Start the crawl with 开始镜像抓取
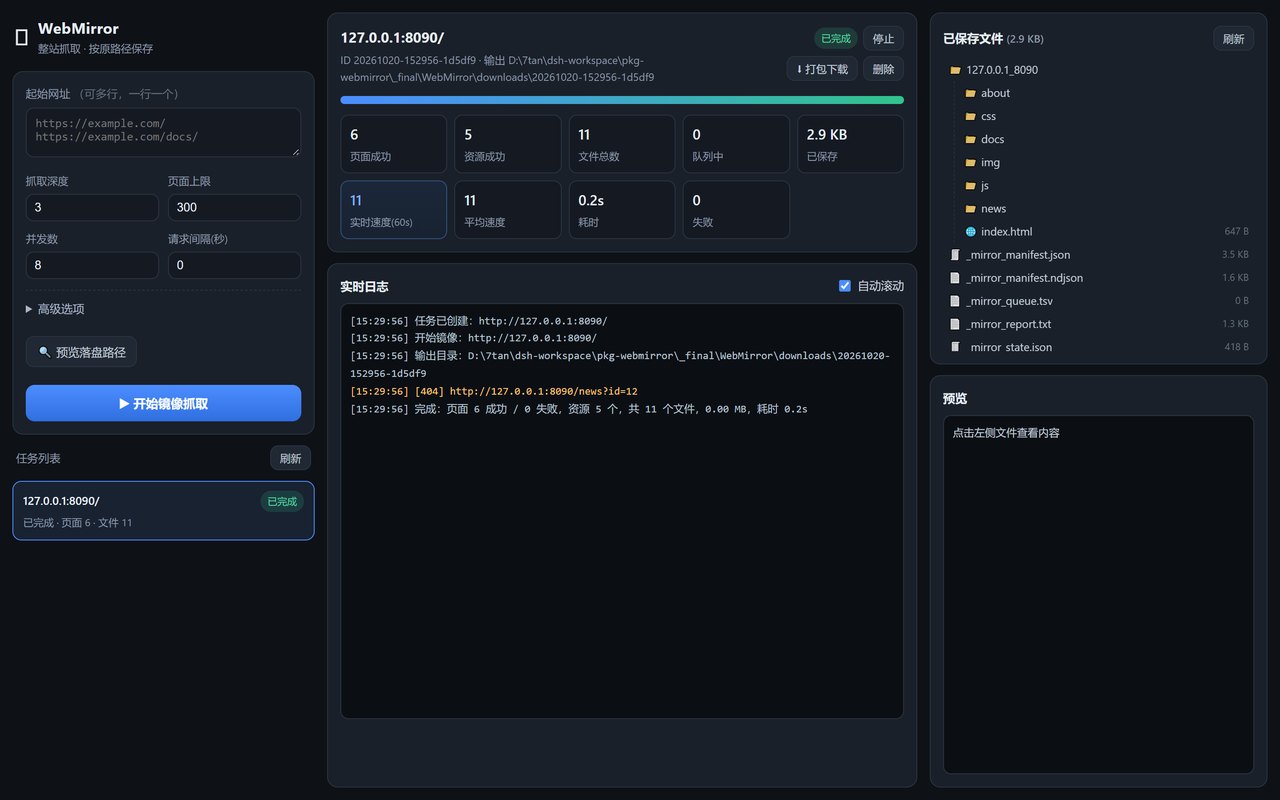This screenshot has height=800, width=1280. coord(163,403)
